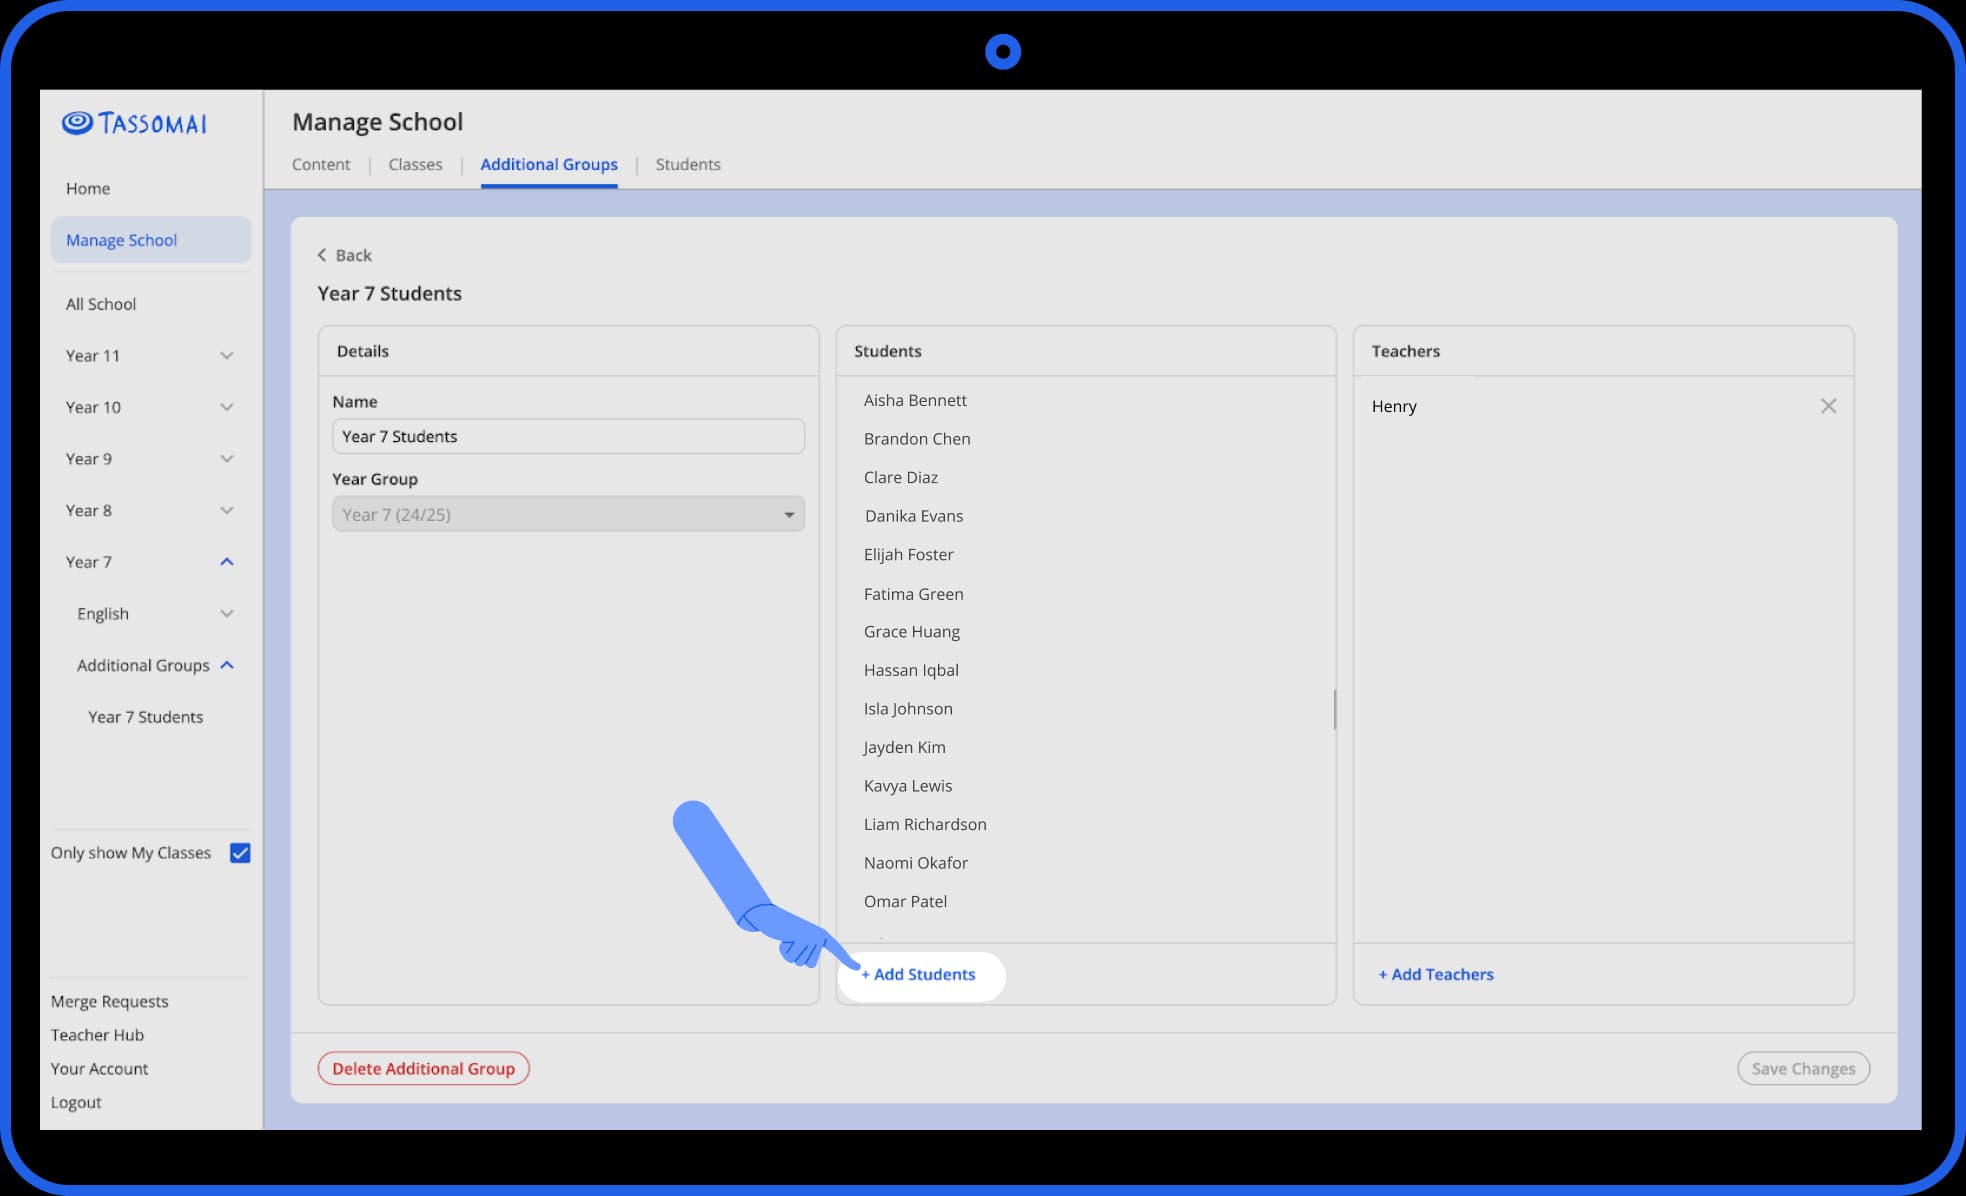This screenshot has height=1196, width=1966.
Task: Expand the English subject chevron
Action: click(x=227, y=614)
